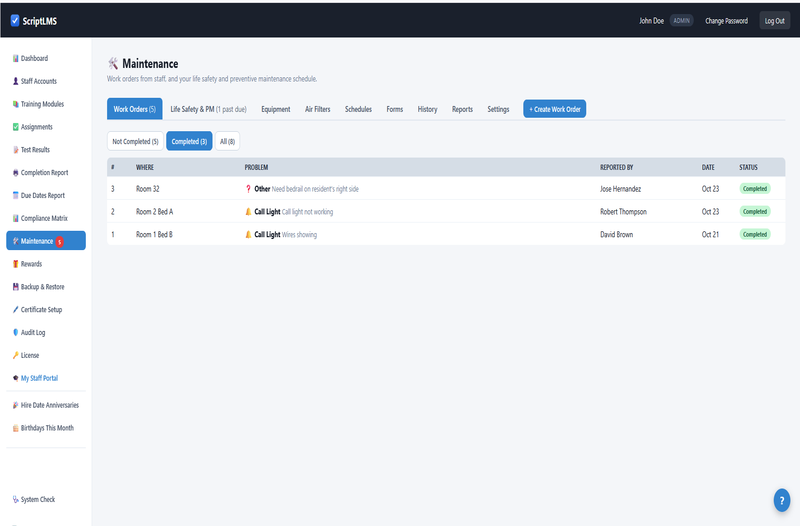This screenshot has height=526, width=800.
Task: Click the Completion Report icon
Action: (15, 172)
